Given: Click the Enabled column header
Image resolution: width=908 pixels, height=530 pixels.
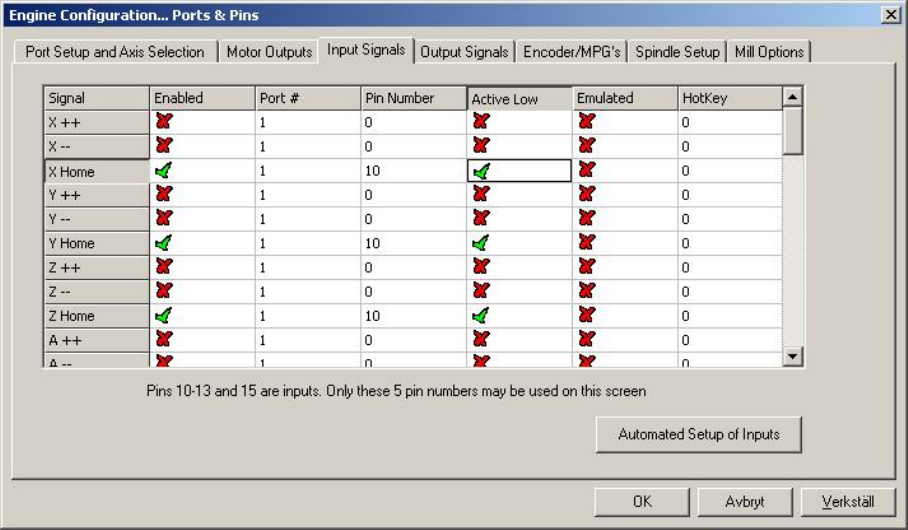Looking at the screenshot, I should pos(202,98).
